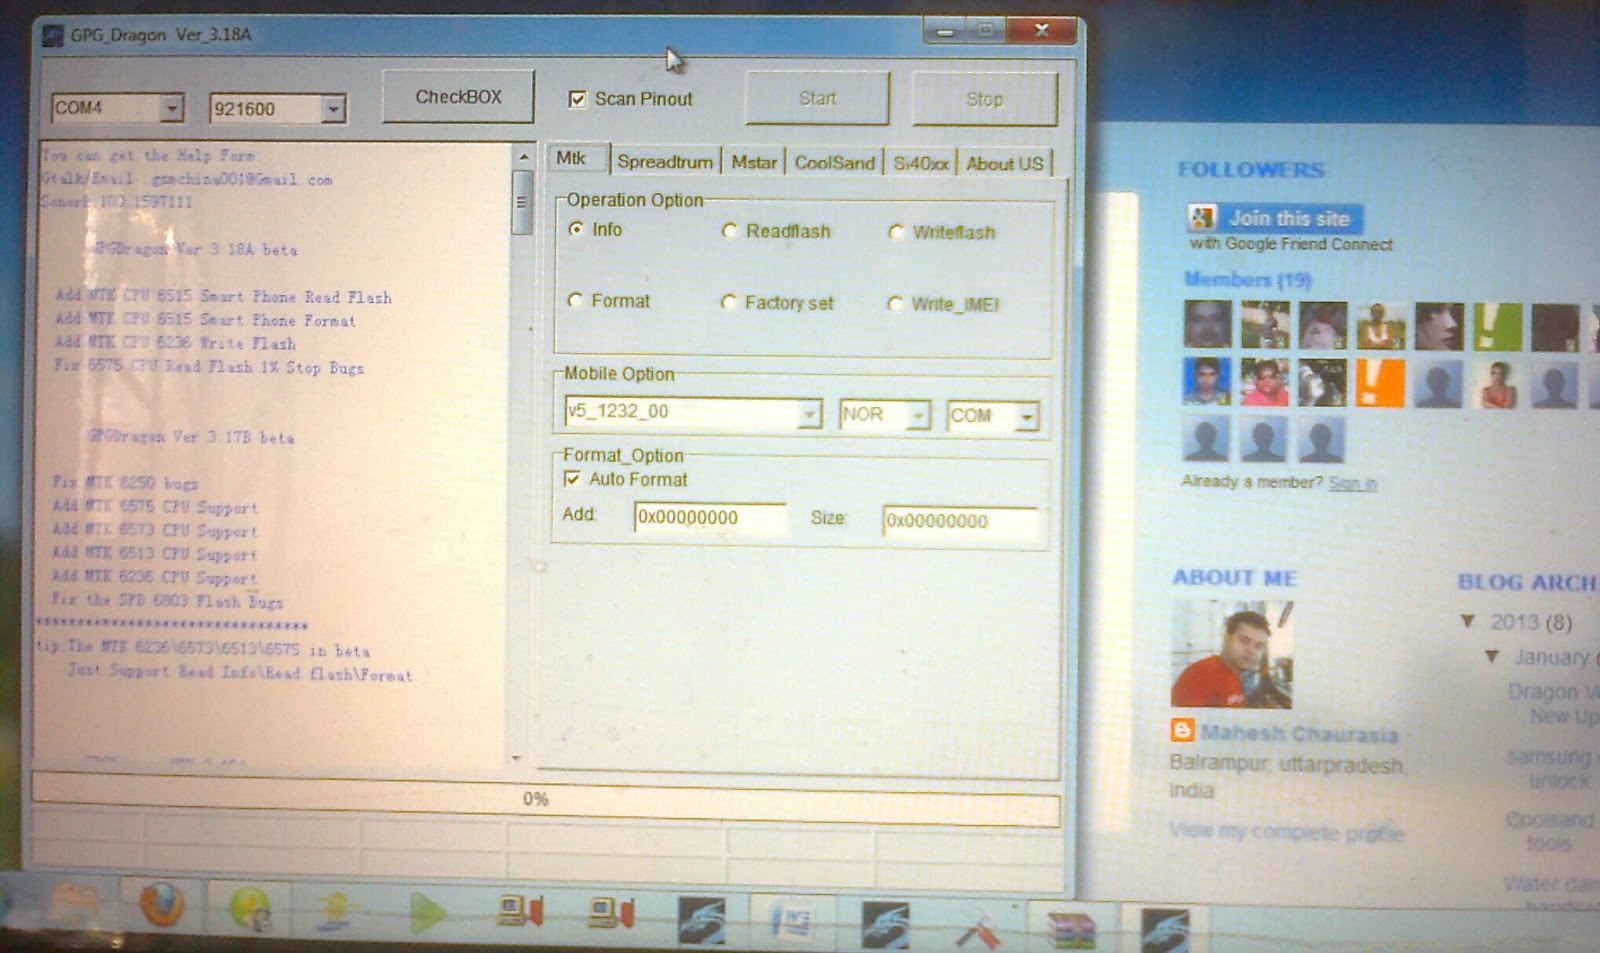Click the log panel scrollbar thumb
Screen dimensions: 1600x953
pyautogui.click(x=521, y=203)
